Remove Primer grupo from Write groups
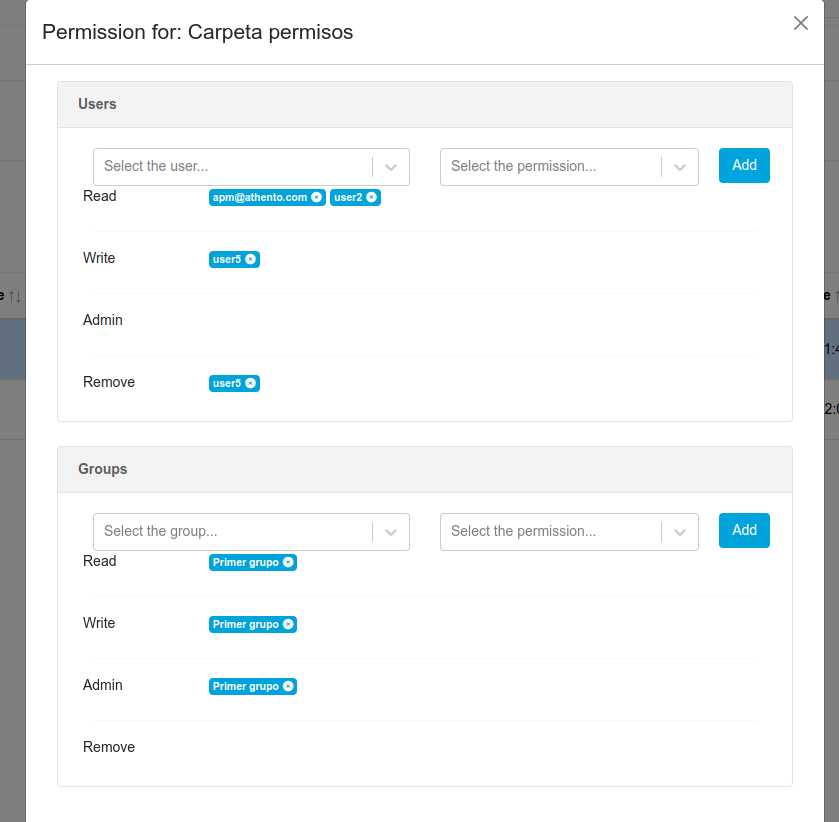Viewport: 839px width, 822px height. (x=288, y=624)
